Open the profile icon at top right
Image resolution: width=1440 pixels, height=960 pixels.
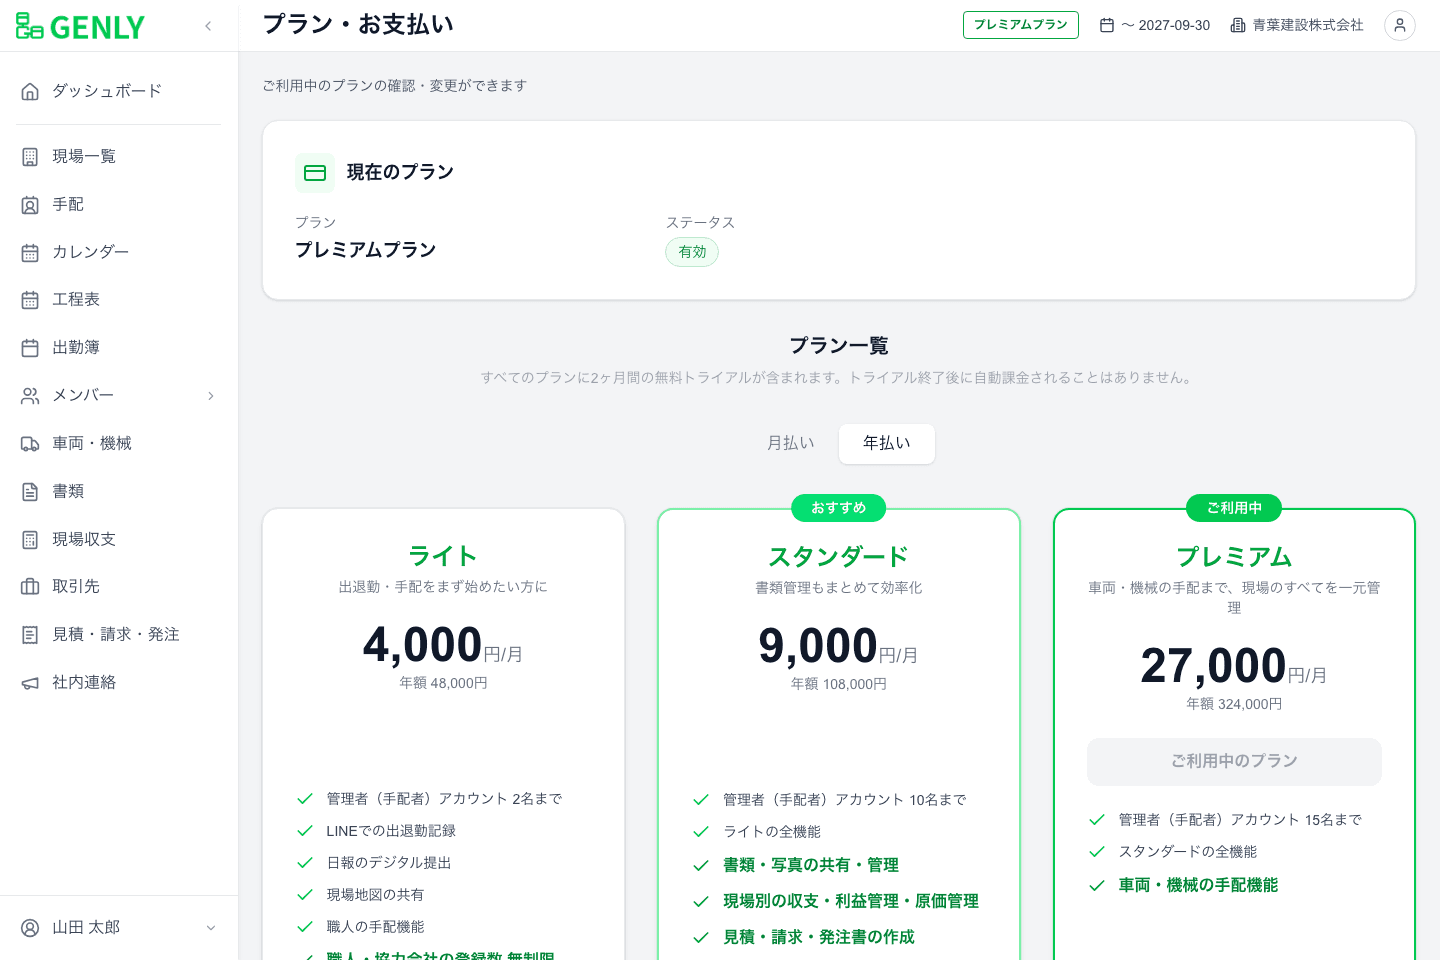tap(1400, 26)
